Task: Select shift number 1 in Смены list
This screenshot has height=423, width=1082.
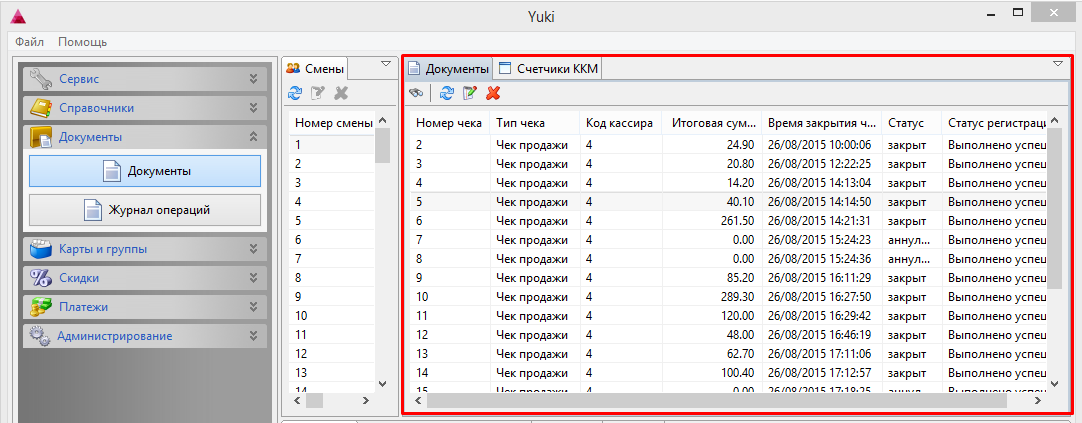Action: click(x=333, y=145)
